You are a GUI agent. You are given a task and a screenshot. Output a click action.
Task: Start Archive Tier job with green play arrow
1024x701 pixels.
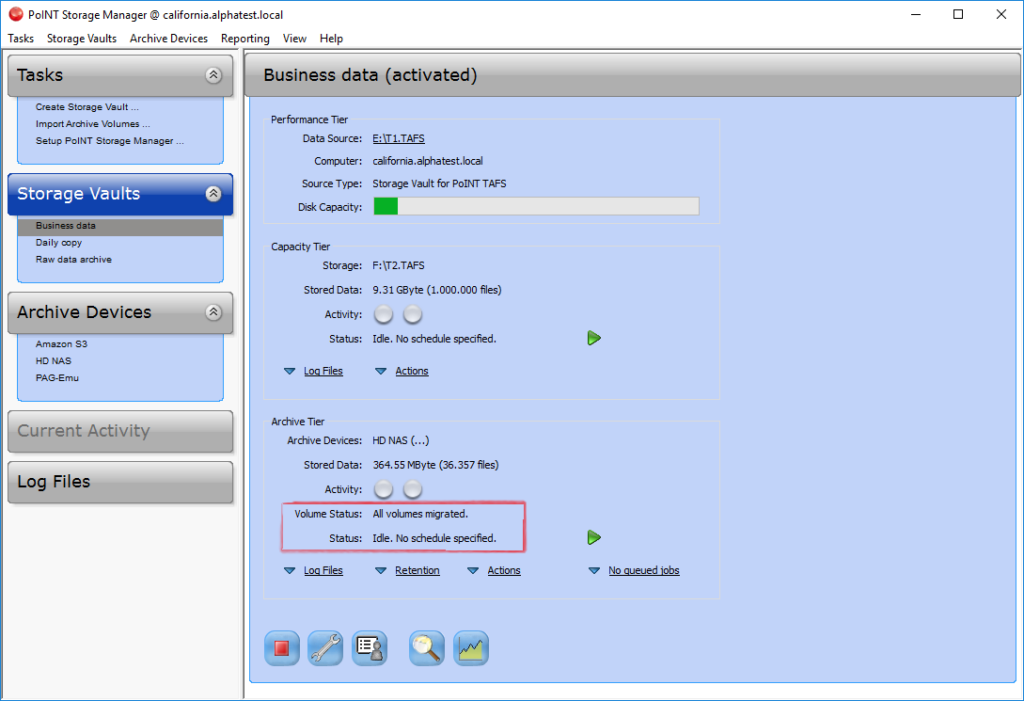click(x=594, y=538)
